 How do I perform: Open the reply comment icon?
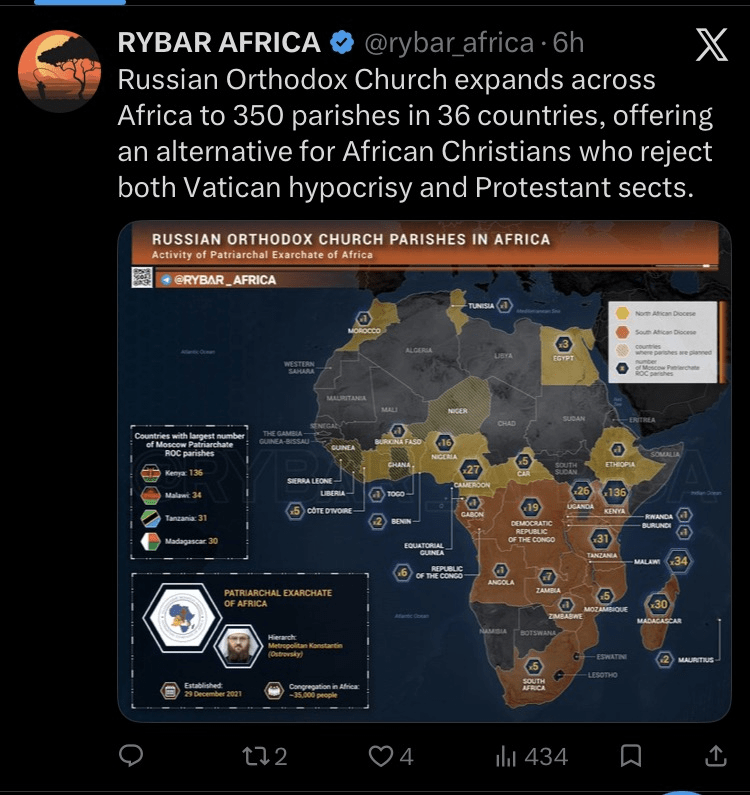tap(131, 756)
